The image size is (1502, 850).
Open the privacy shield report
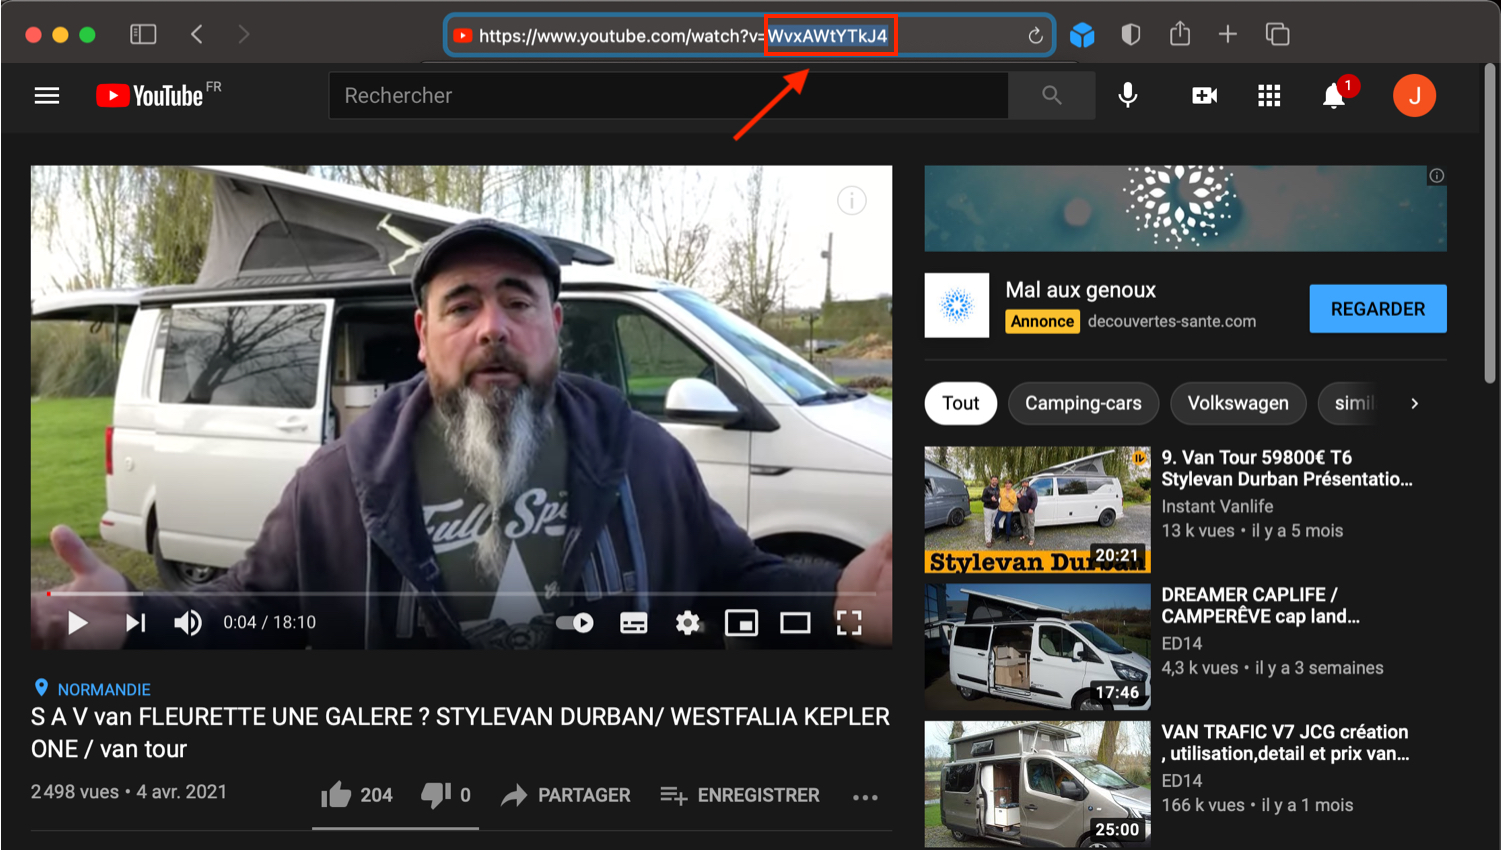tap(1131, 35)
